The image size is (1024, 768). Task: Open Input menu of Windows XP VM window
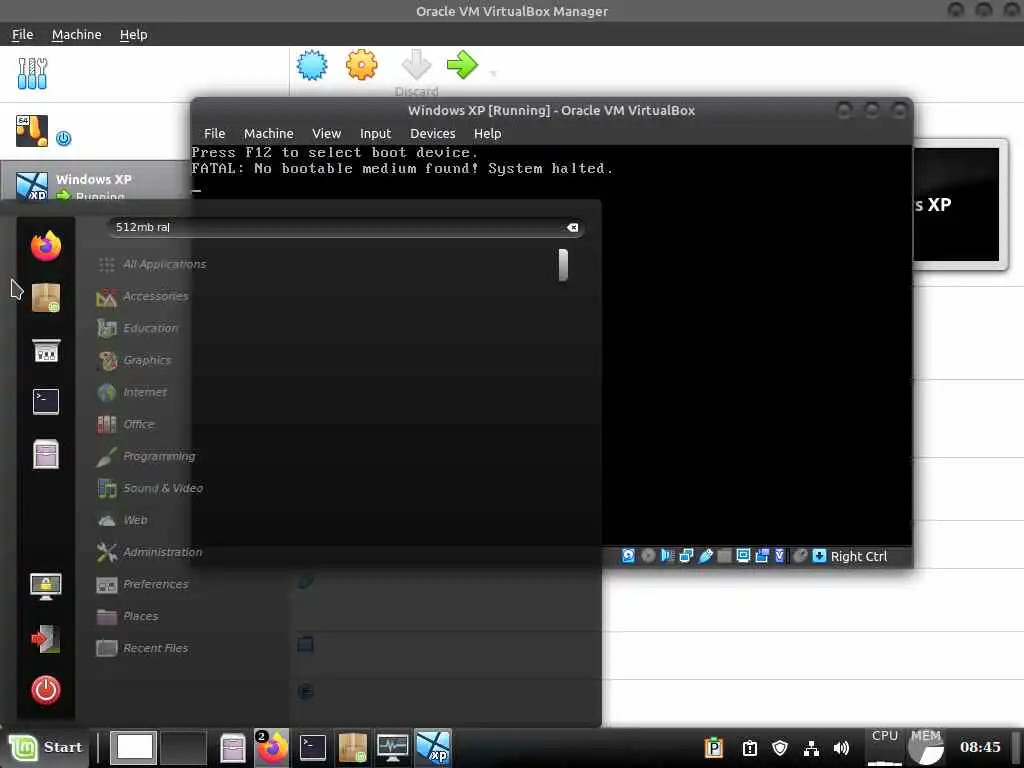tap(376, 133)
